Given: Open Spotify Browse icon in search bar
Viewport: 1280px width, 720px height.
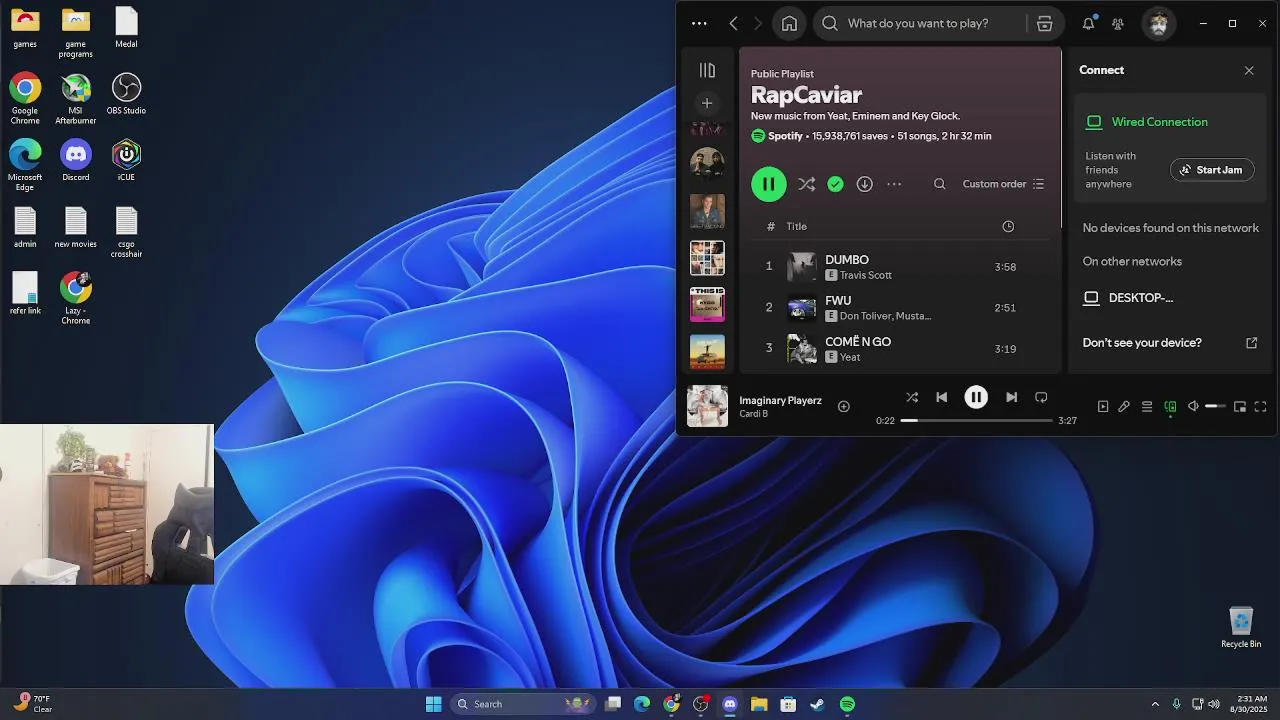Looking at the screenshot, I should tap(1044, 23).
